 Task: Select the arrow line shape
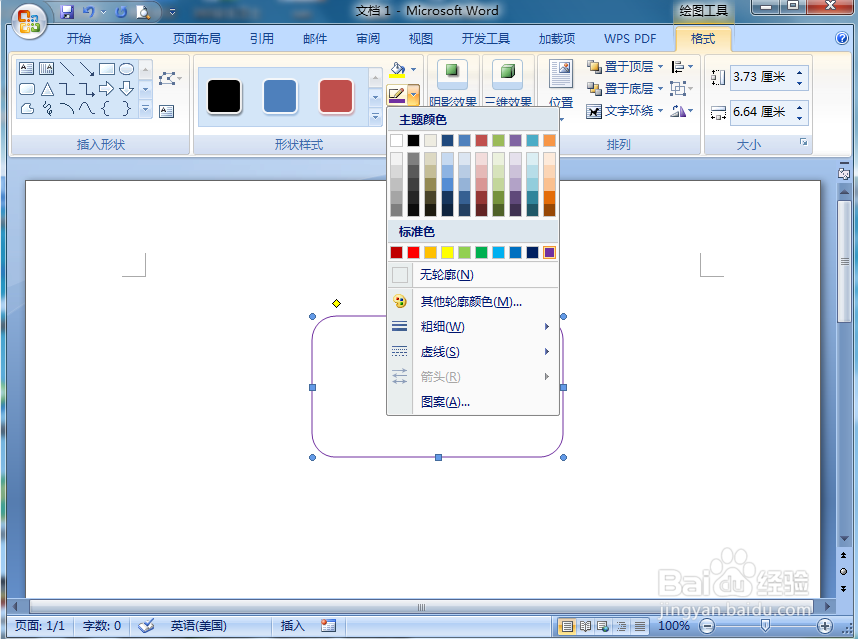coord(86,68)
